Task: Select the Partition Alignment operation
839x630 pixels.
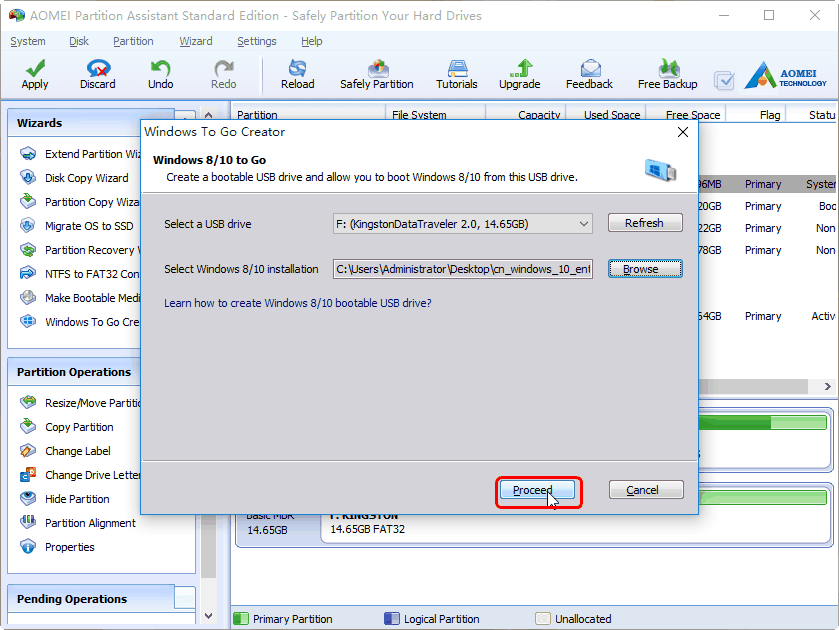Action: pyautogui.click(x=78, y=523)
